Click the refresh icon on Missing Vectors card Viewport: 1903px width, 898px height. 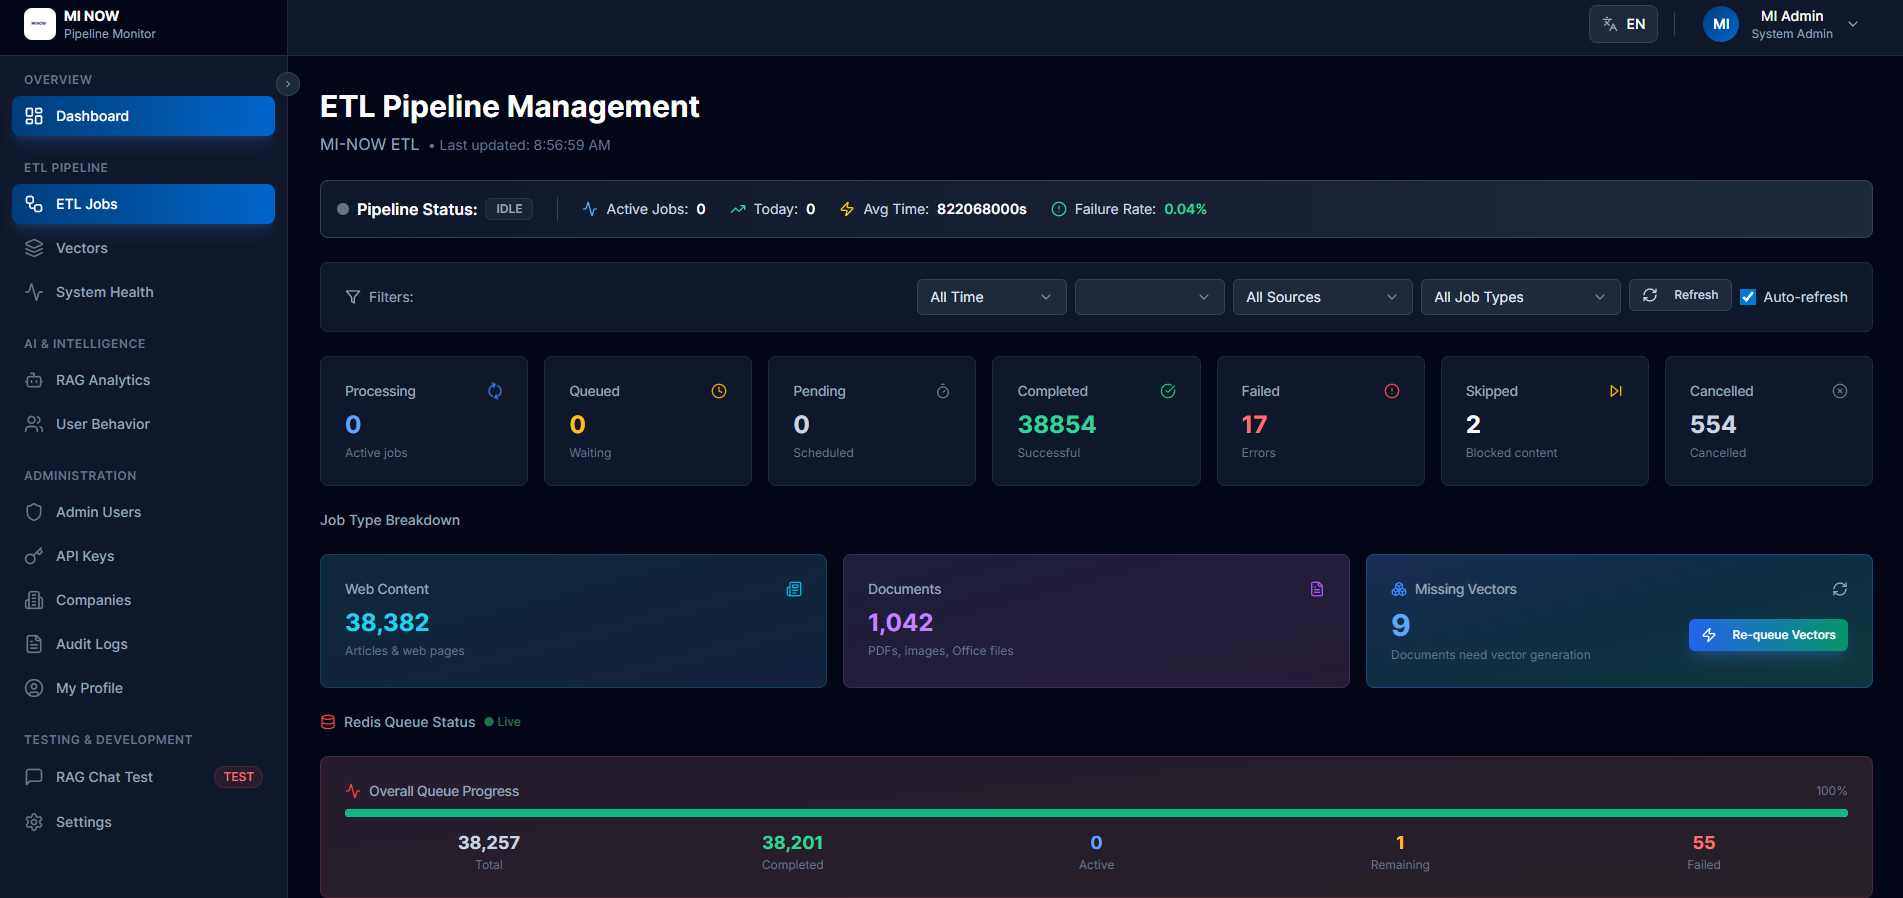(1839, 589)
